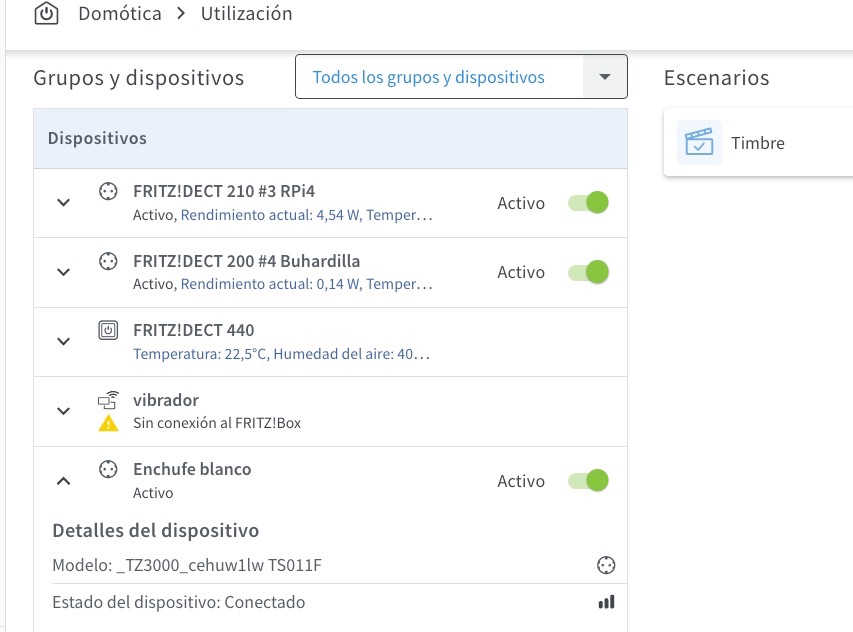The image size is (853, 632).
Task: Open the Rendimiento actual 4,54 W link
Action: (270, 215)
